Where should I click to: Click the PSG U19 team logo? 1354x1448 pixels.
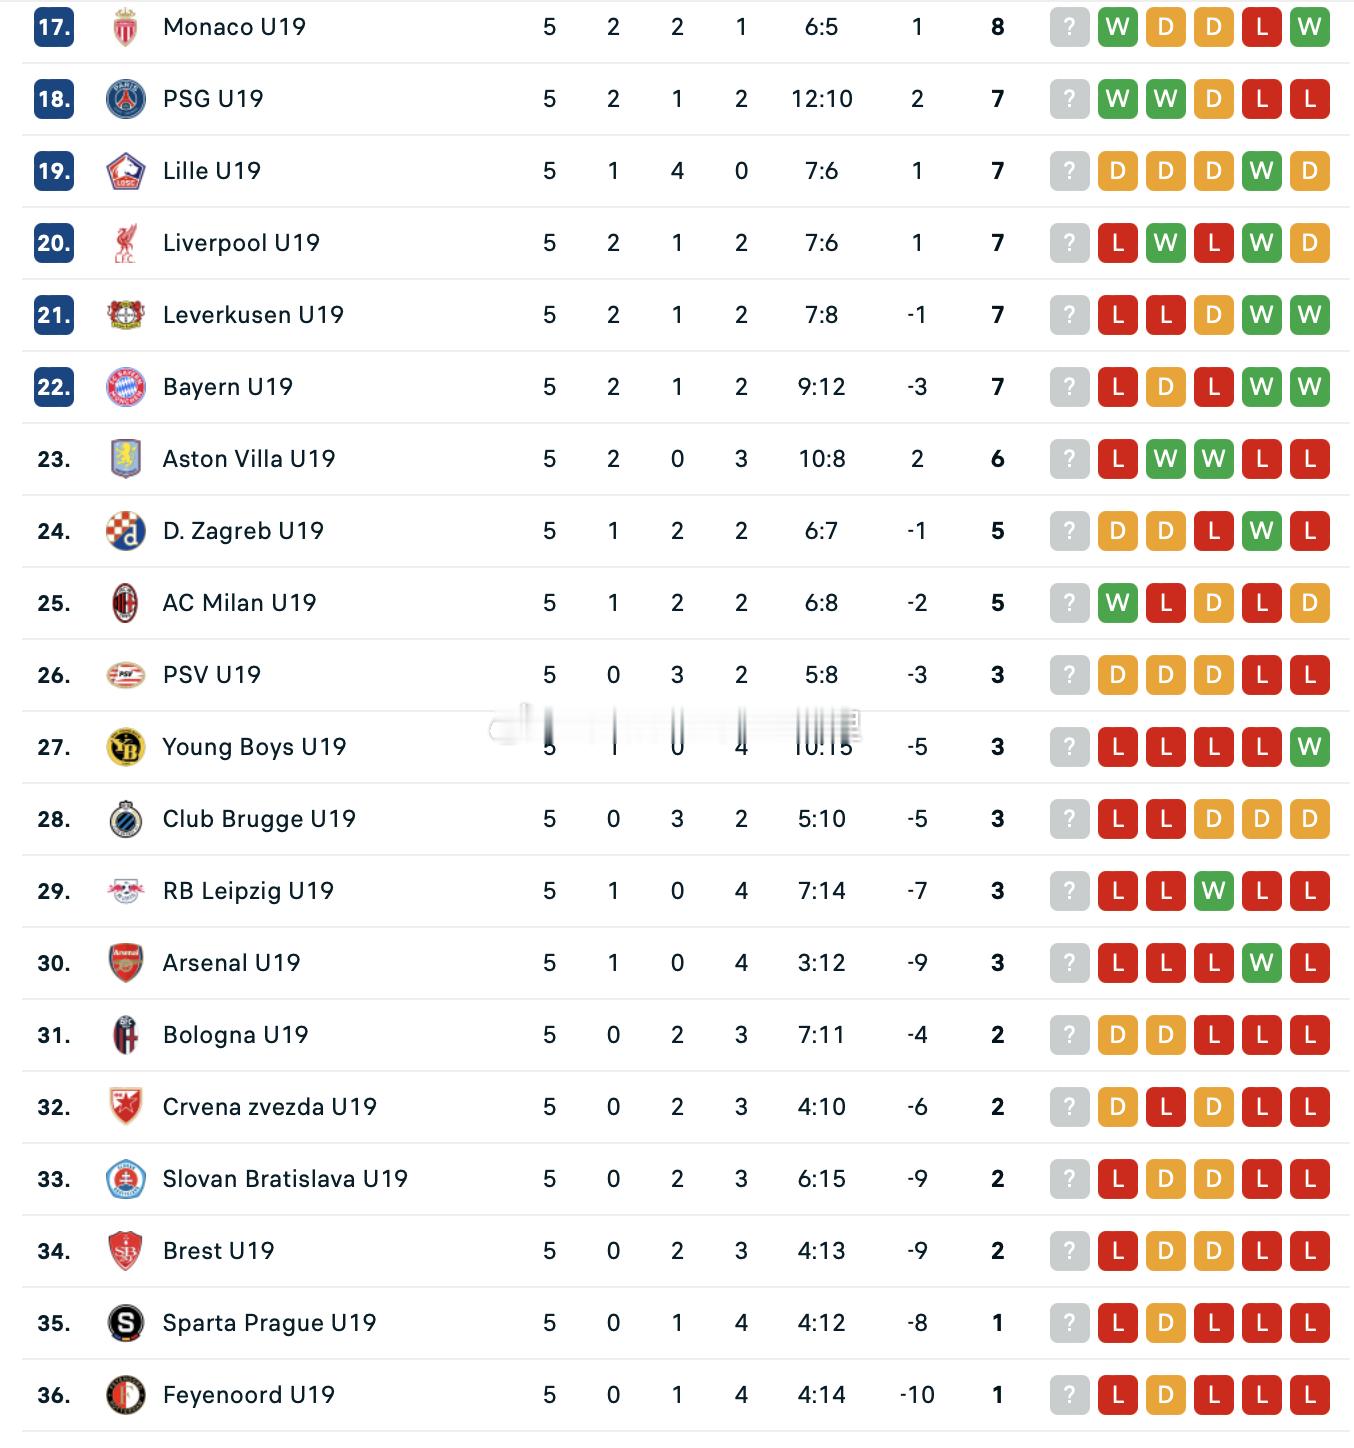click(125, 99)
